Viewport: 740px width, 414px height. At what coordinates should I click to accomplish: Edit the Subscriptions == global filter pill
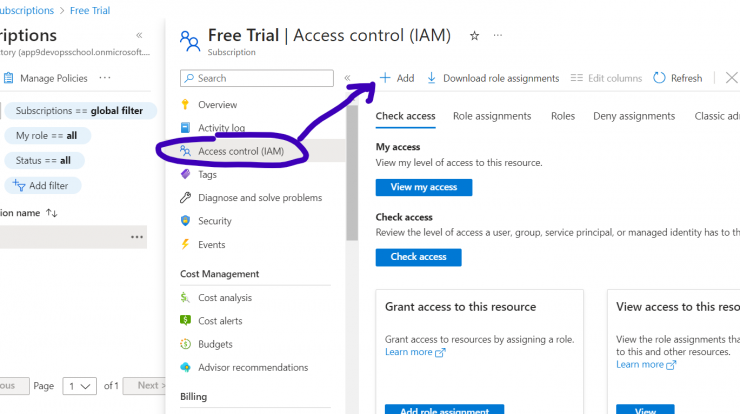click(x=80, y=111)
